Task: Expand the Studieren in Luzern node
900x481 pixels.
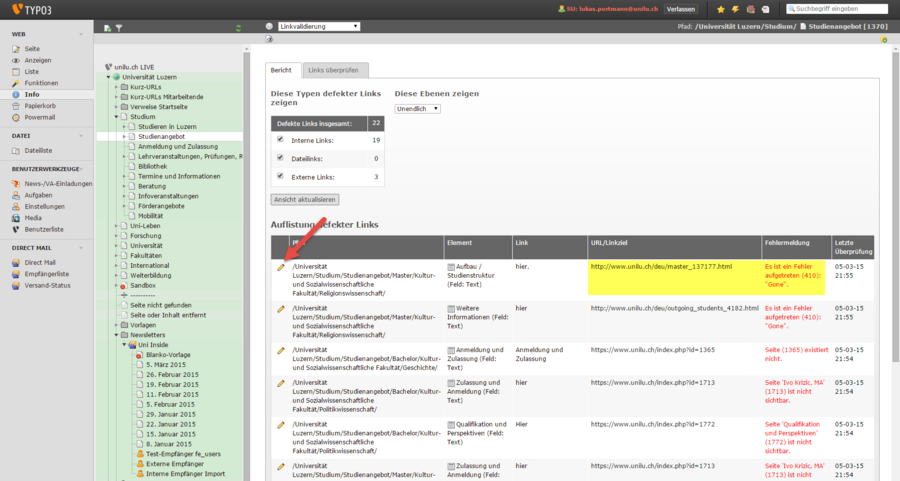Action: 125,127
